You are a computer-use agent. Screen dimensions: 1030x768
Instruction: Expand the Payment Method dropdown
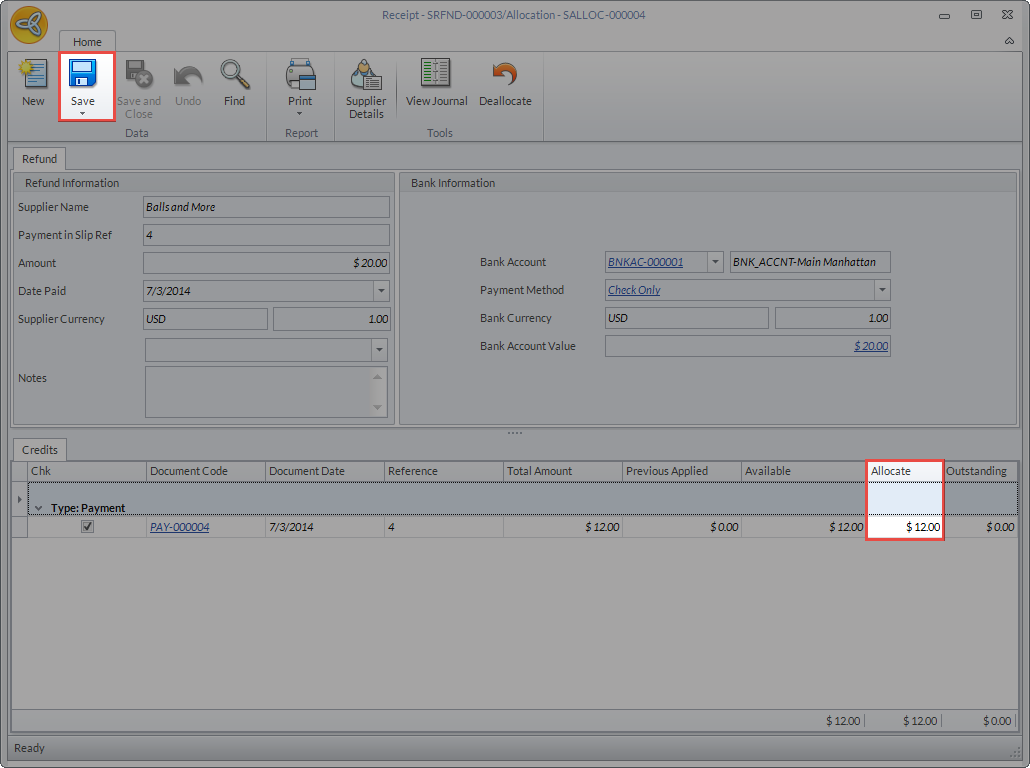pos(882,290)
